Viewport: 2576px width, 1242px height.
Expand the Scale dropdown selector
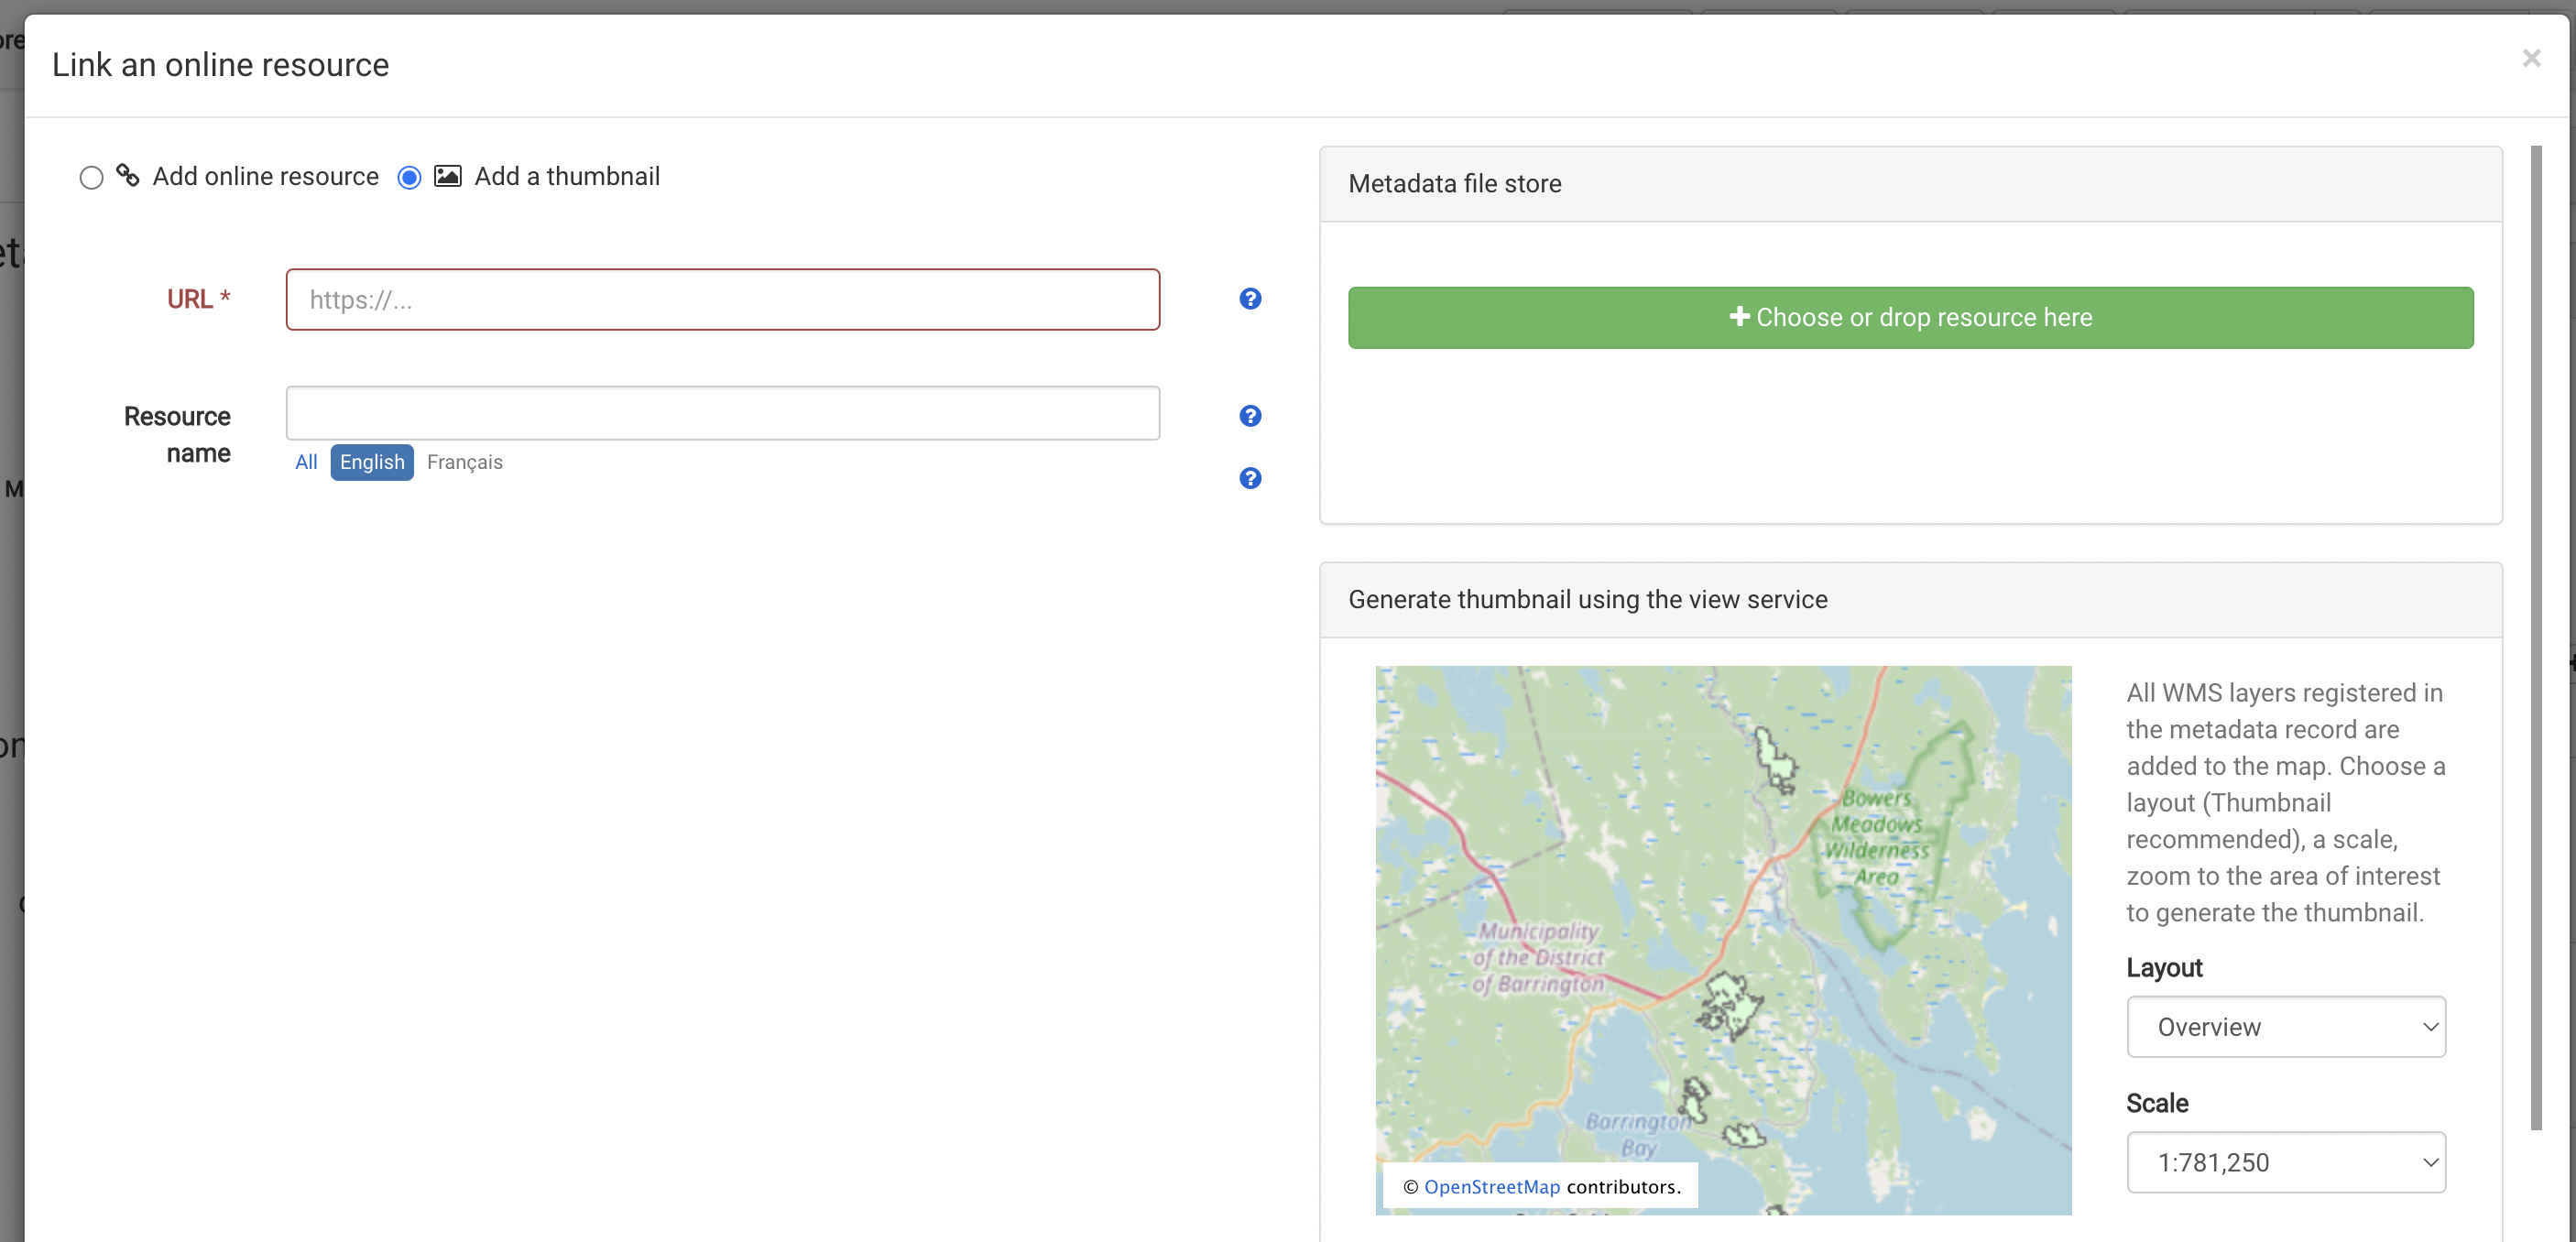coord(2286,1163)
